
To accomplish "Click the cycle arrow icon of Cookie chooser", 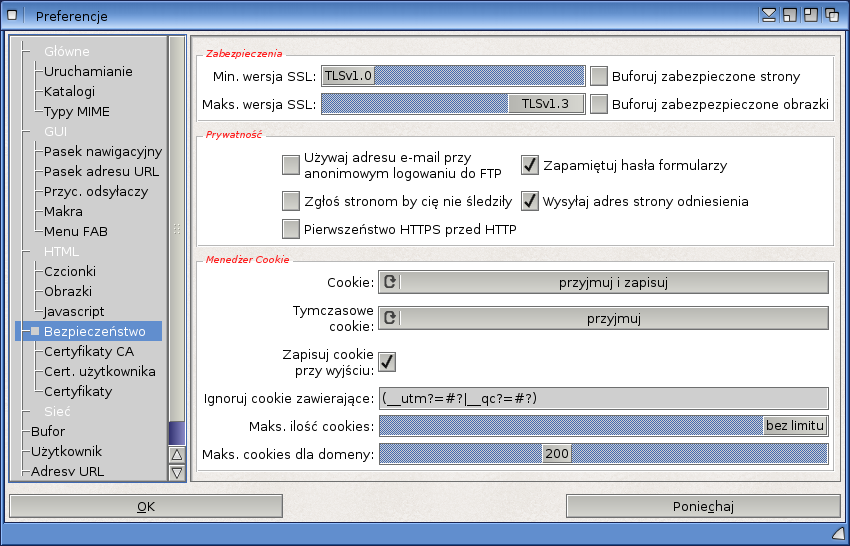I will tap(389, 282).
